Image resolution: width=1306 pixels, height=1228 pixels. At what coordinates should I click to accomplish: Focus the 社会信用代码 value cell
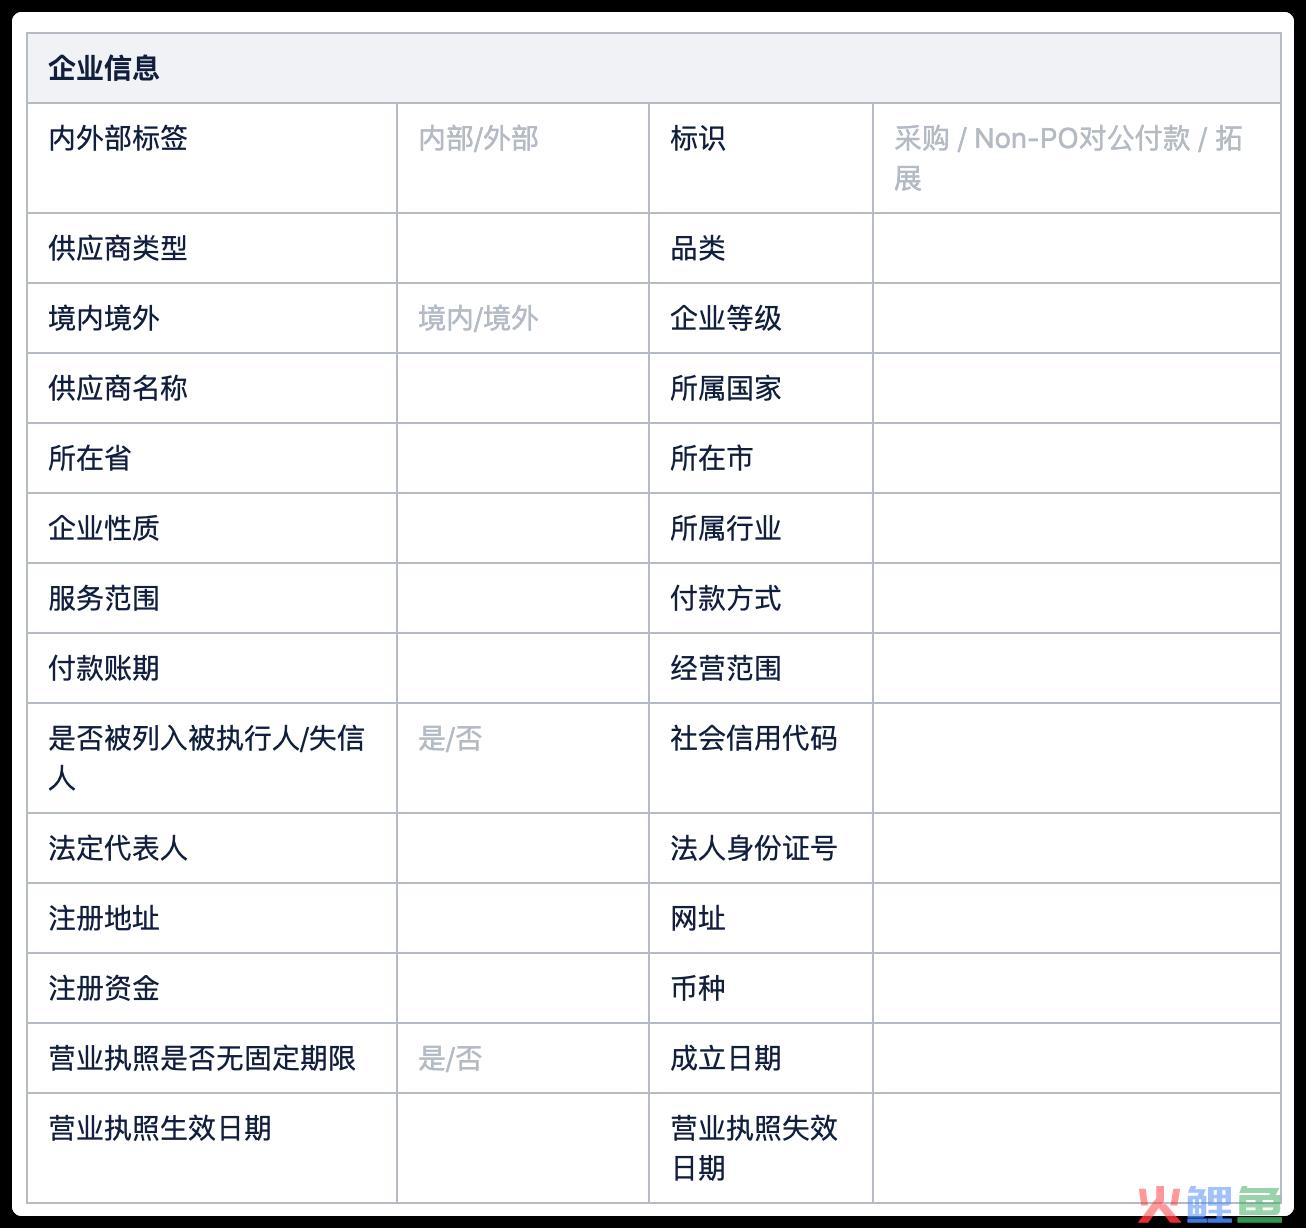1076,758
